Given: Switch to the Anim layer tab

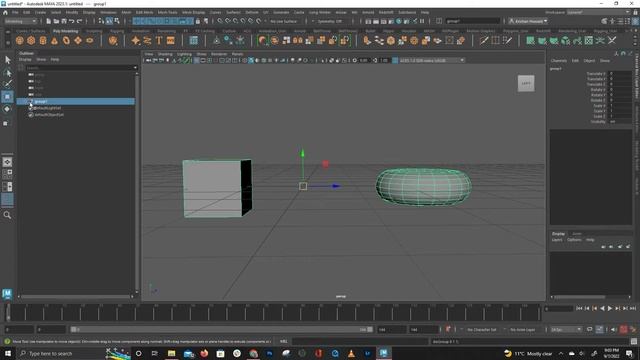Looking at the screenshot, I should tap(576, 234).
